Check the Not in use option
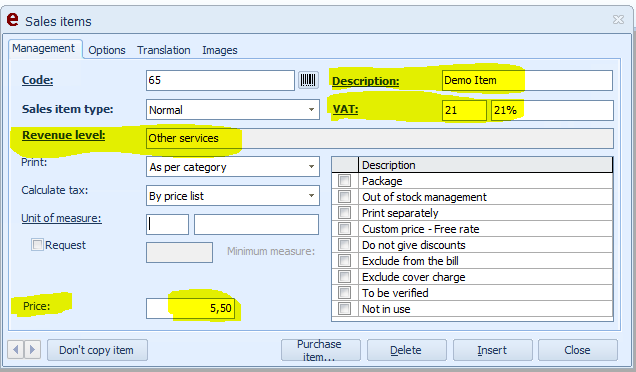The width and height of the screenshot is (636, 372). pos(344,309)
